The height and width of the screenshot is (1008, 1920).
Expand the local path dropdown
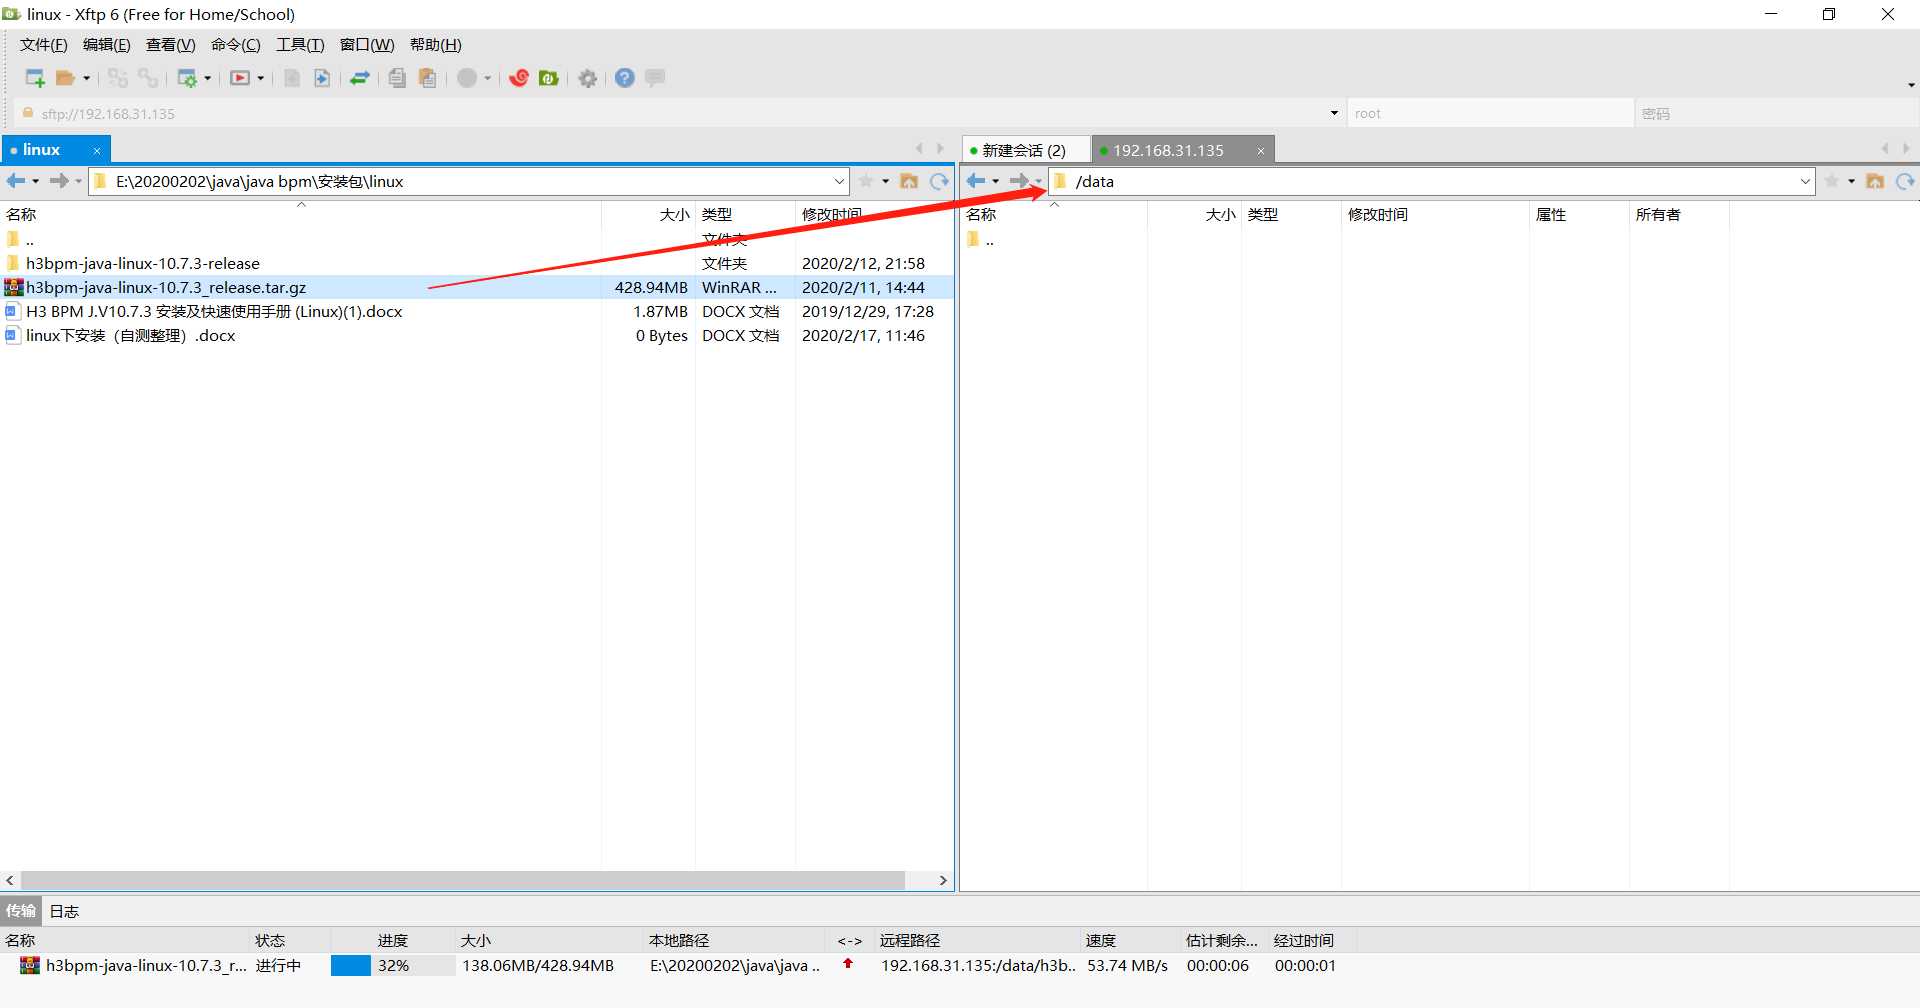[x=839, y=181]
